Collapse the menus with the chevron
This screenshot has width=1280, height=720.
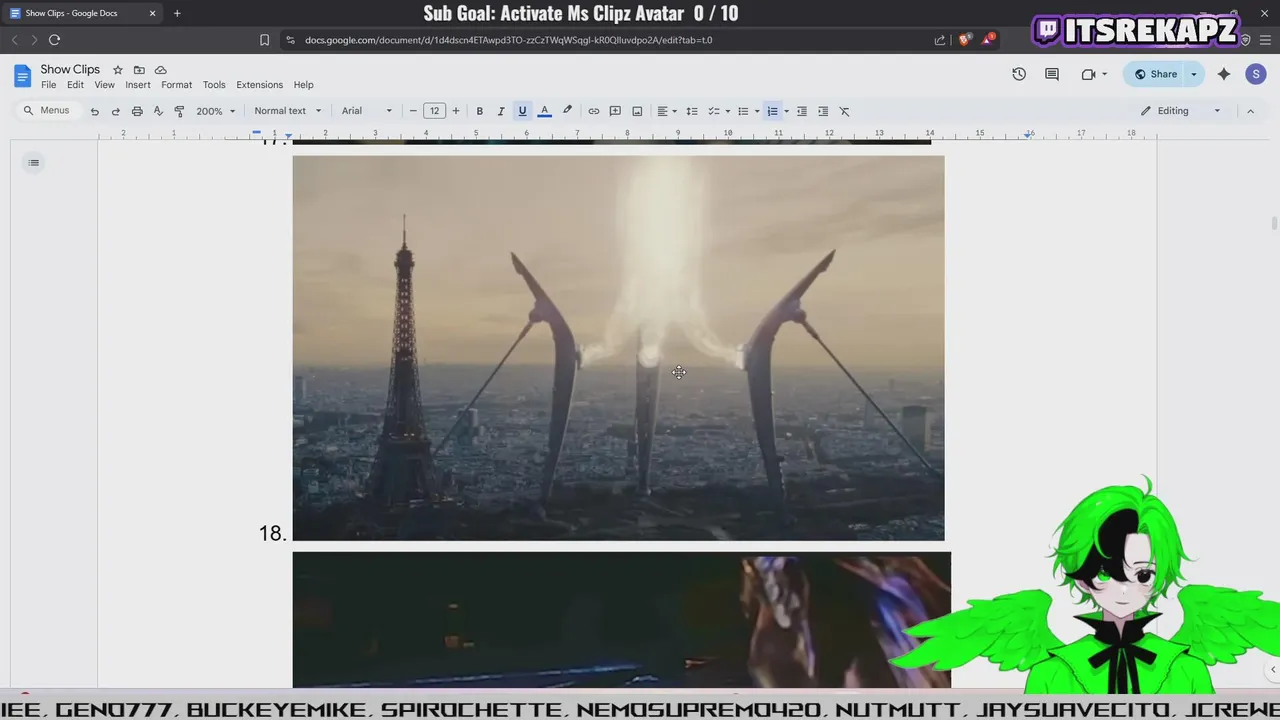(1250, 111)
